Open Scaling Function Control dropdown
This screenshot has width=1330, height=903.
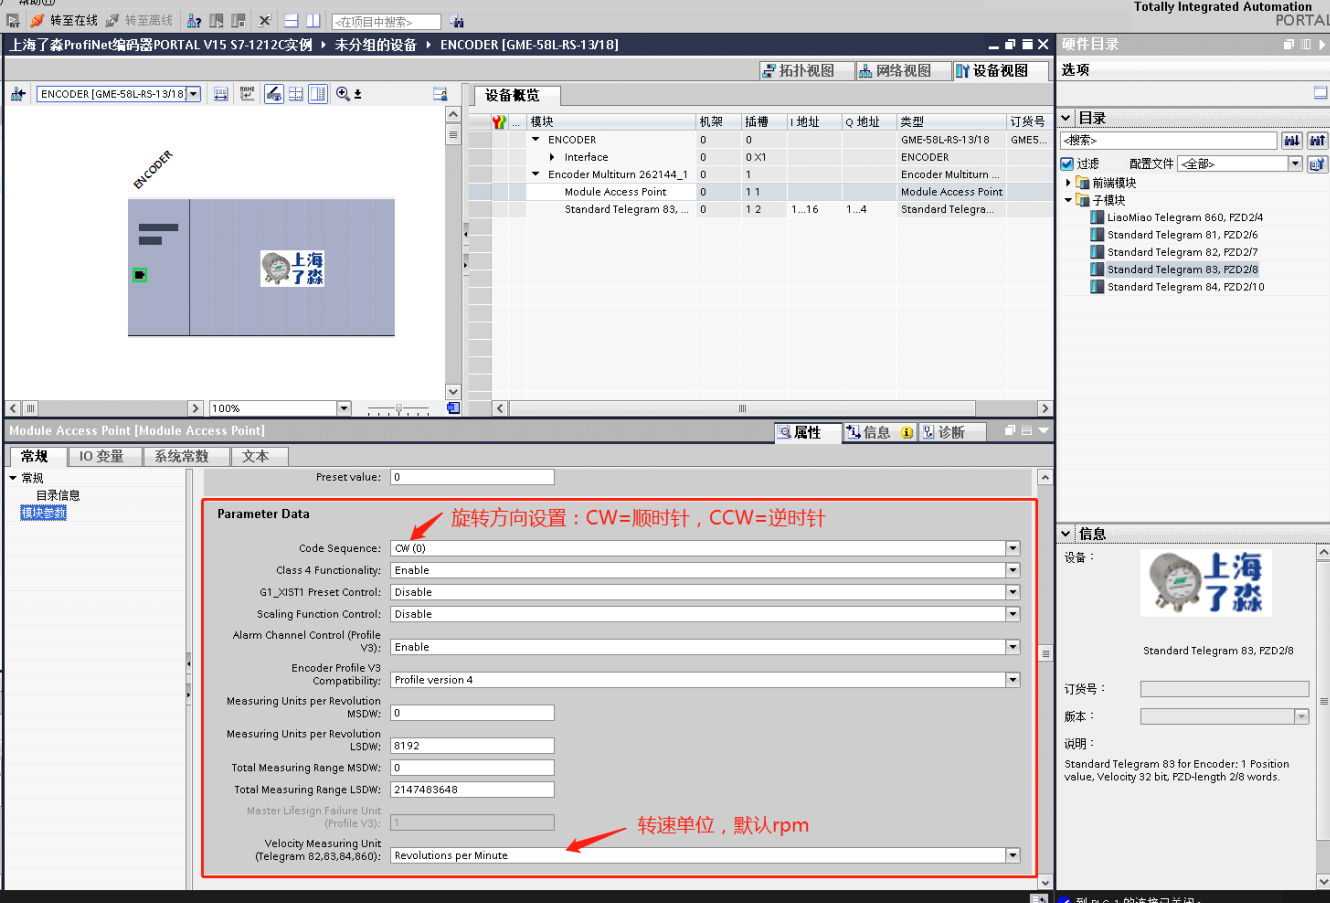(1013, 614)
